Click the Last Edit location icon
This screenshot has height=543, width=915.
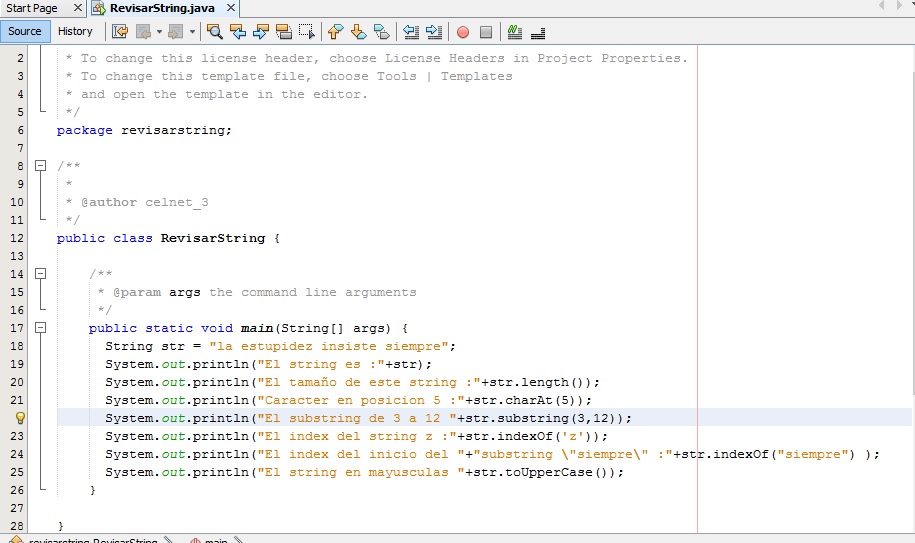[120, 32]
